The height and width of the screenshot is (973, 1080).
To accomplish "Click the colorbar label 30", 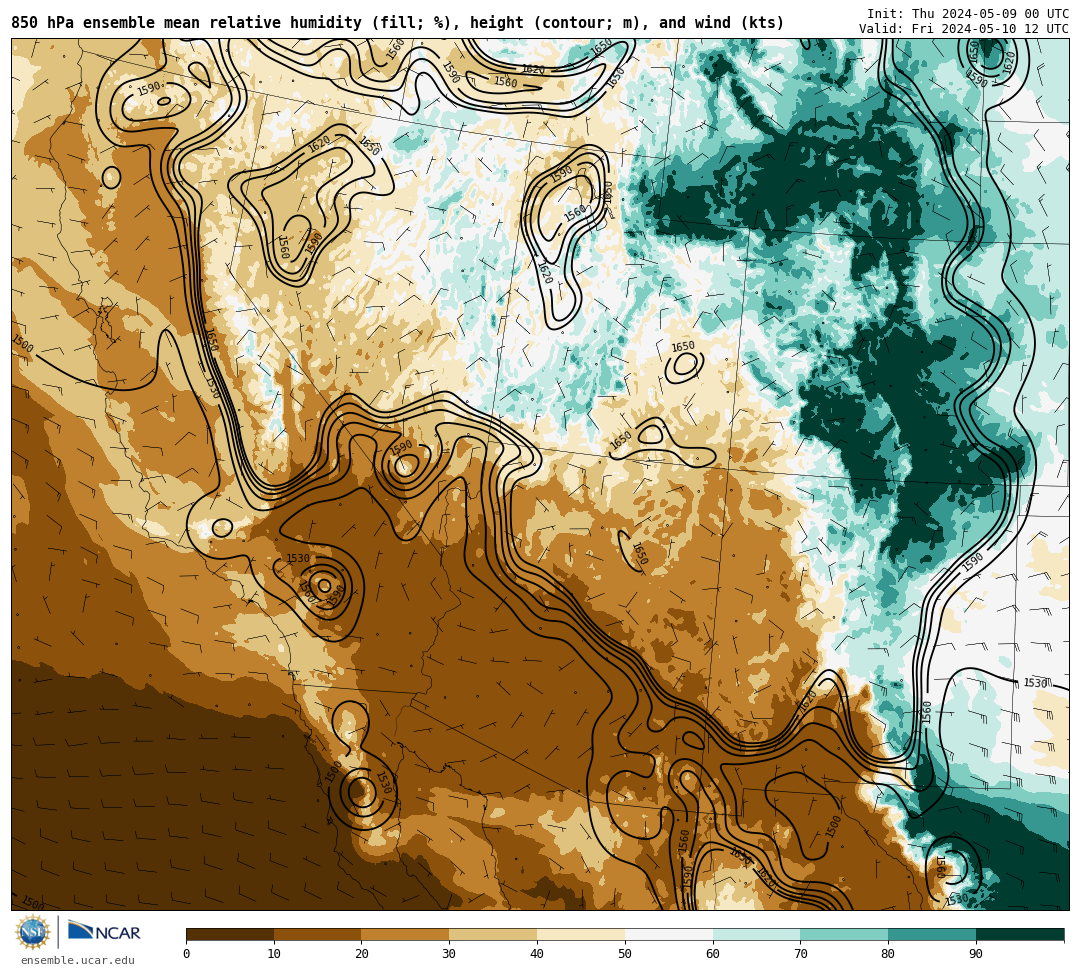I will click(449, 954).
